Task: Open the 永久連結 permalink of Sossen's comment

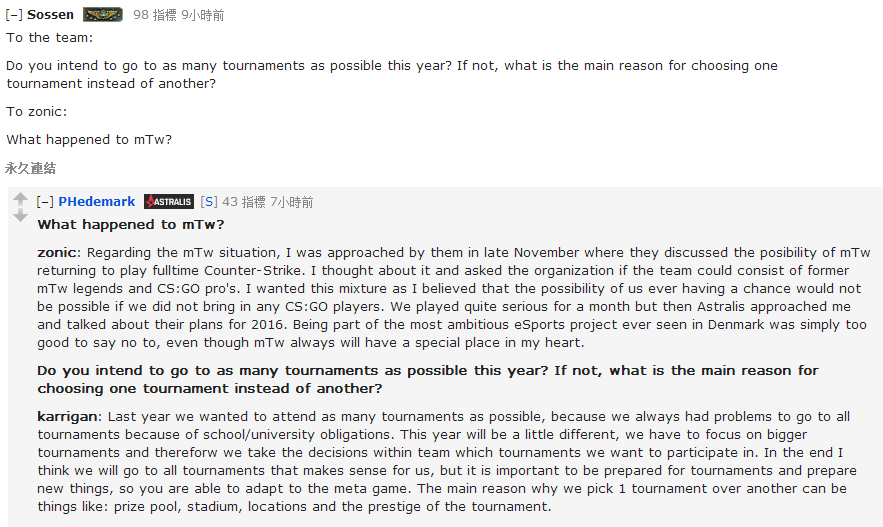Action: pyautogui.click(x=30, y=168)
